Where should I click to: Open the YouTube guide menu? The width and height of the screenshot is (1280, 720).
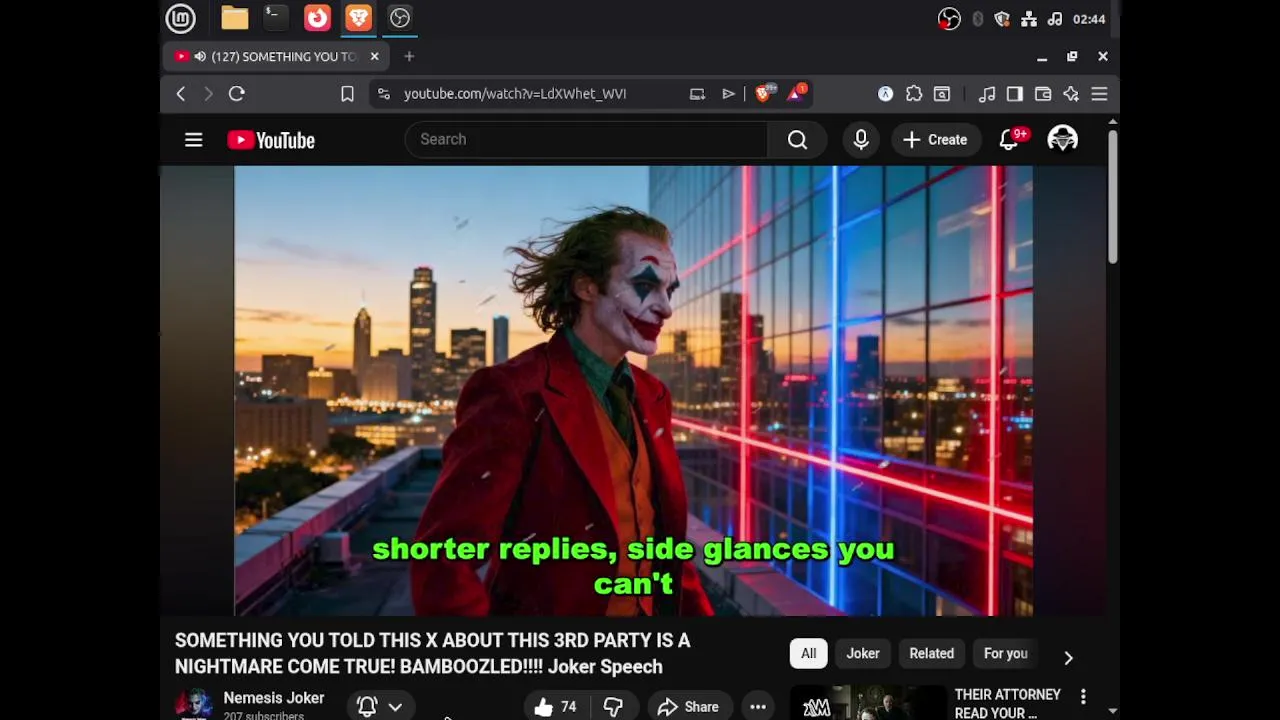click(x=194, y=140)
